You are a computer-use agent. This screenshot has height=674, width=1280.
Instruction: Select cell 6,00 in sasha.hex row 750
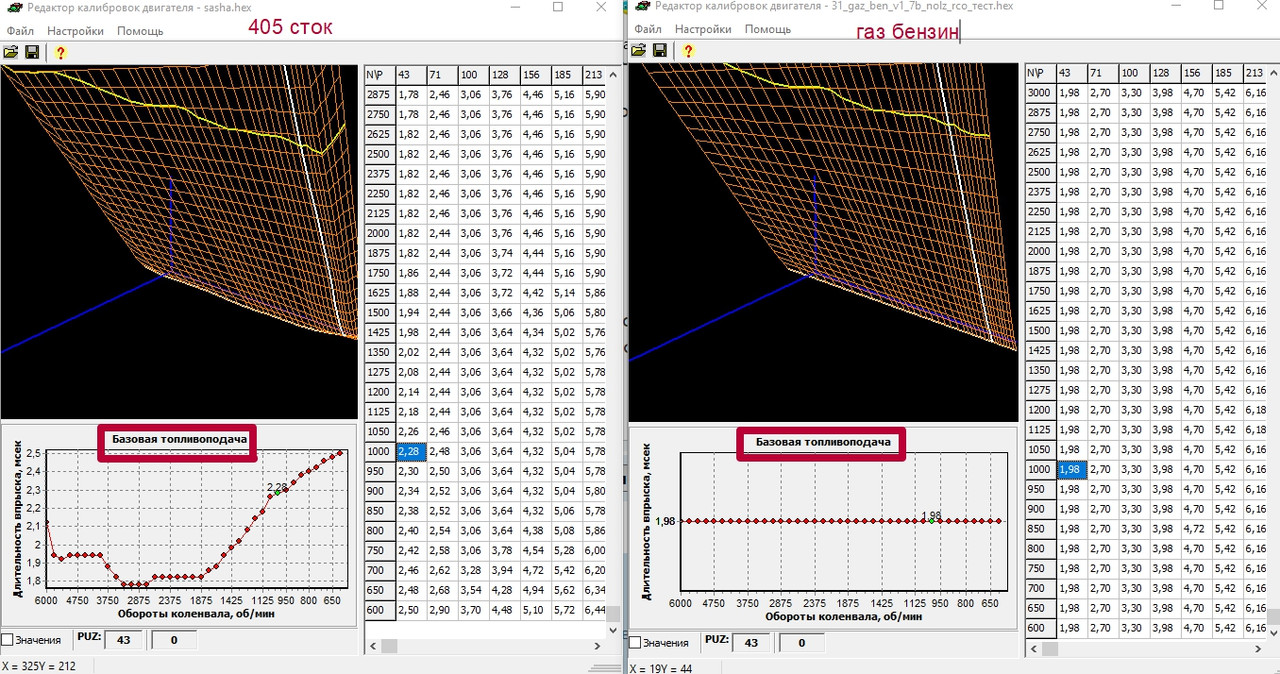tap(594, 550)
